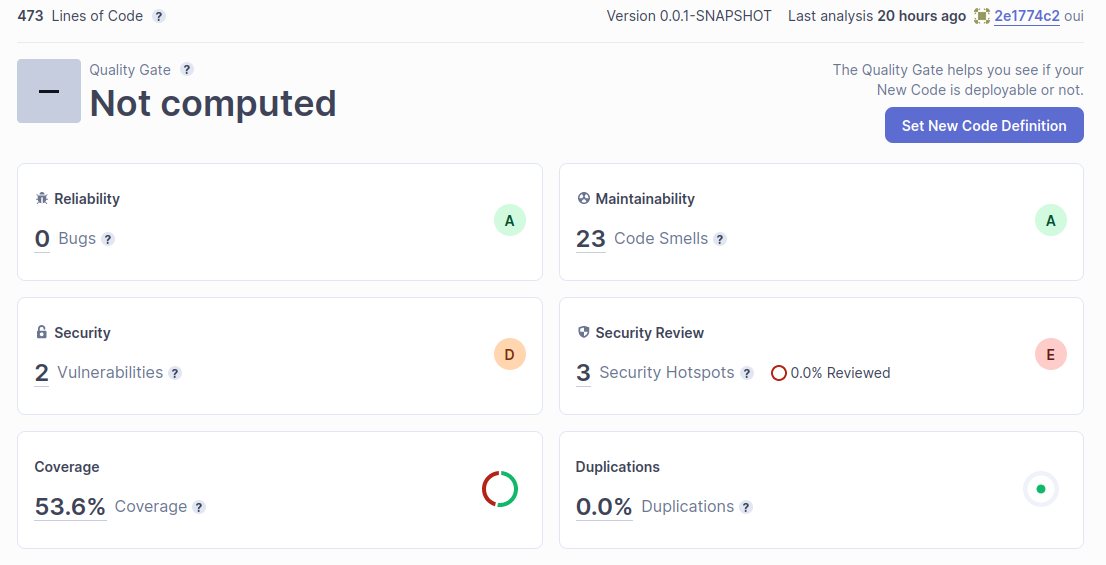
Task: Click the committer avatar beside commit hash
Action: 982,16
